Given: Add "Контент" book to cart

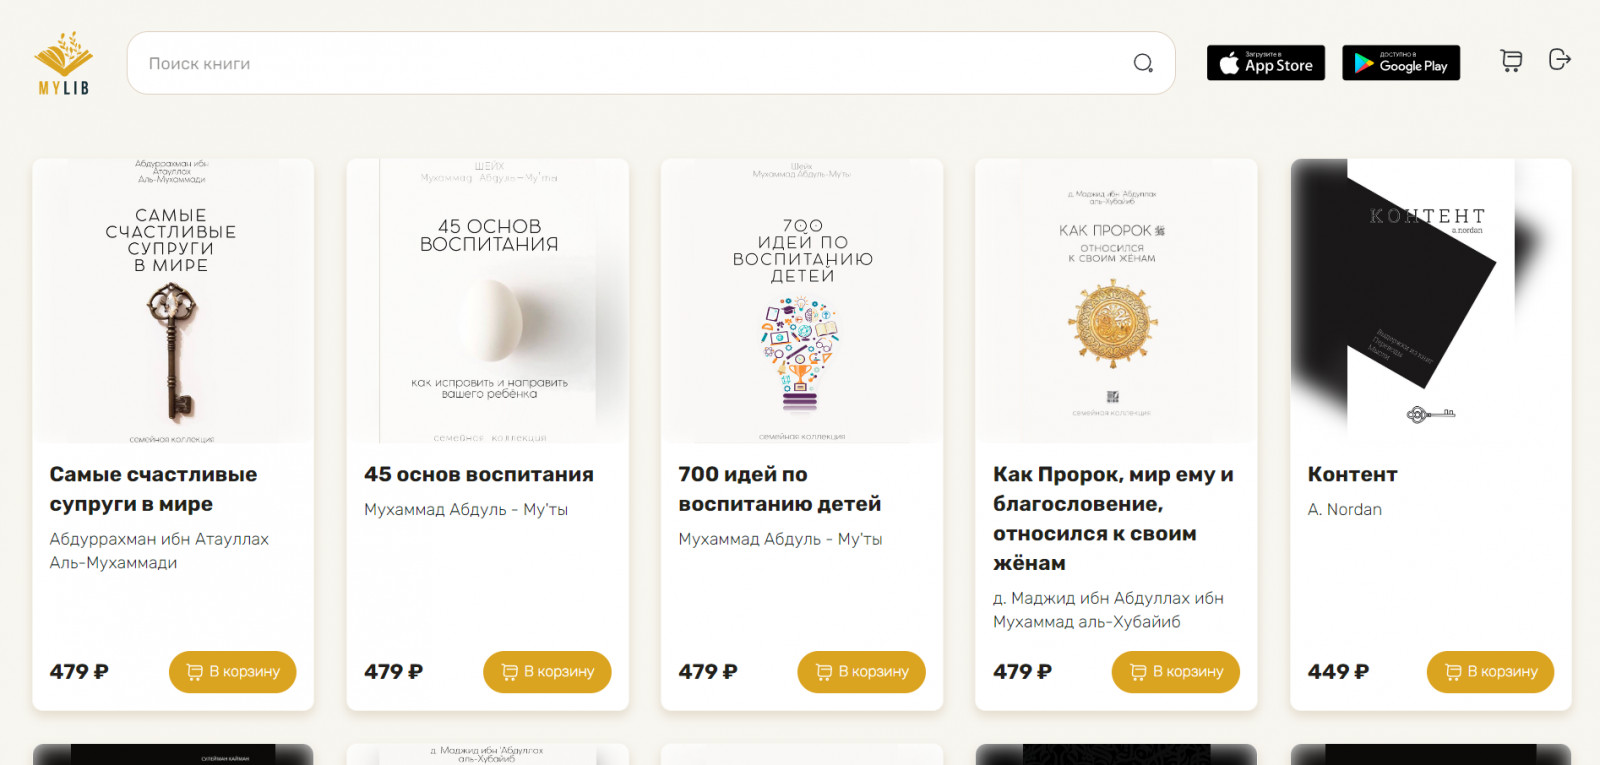Looking at the screenshot, I should pyautogui.click(x=1490, y=672).
